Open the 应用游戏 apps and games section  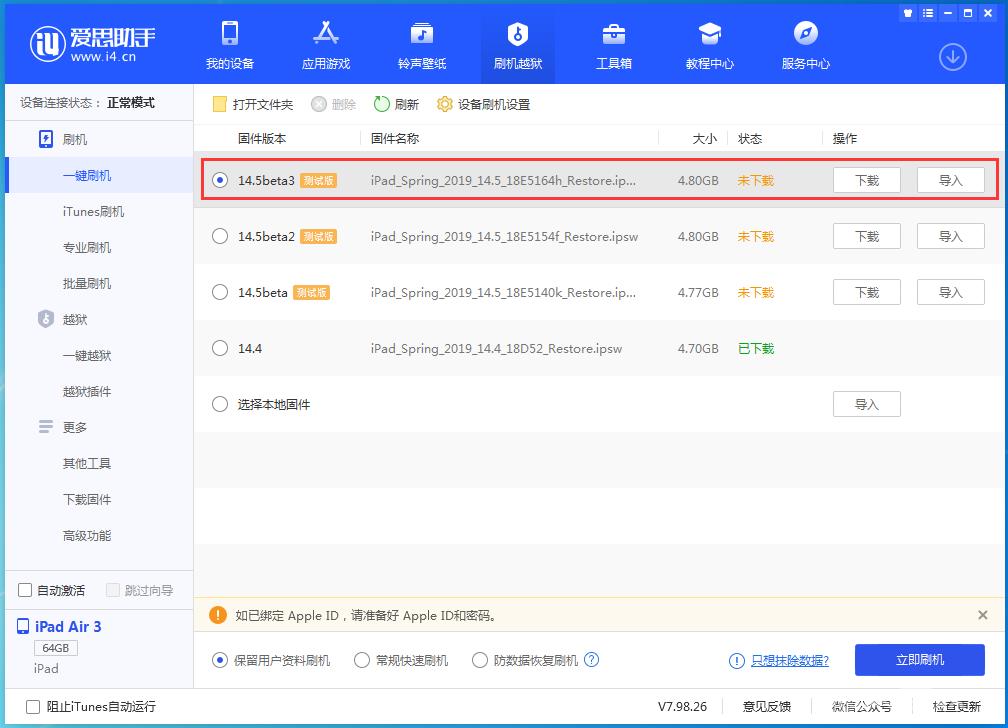[x=325, y=44]
